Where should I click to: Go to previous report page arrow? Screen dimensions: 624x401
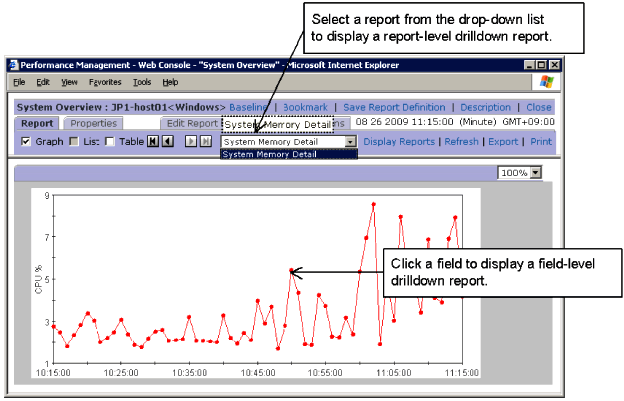(x=168, y=141)
